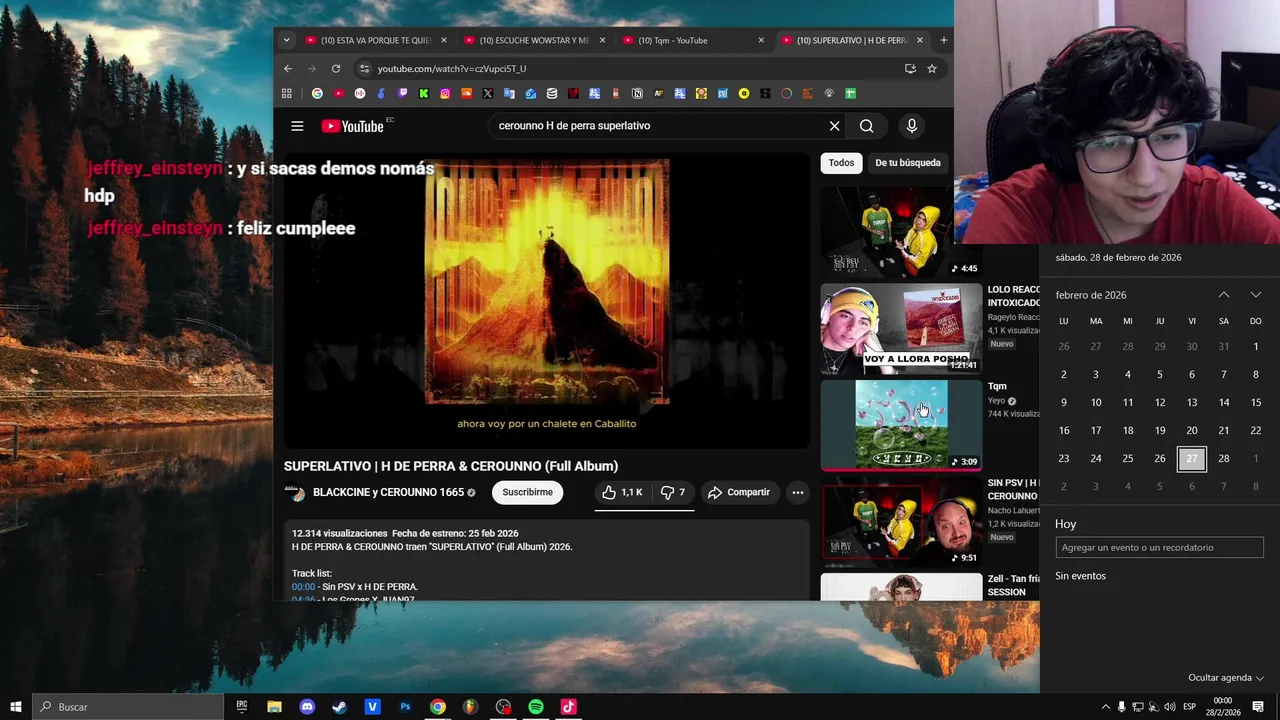Click the microphone icon in system tray
Viewport: 1280px width, 720px height.
pos(1122,707)
